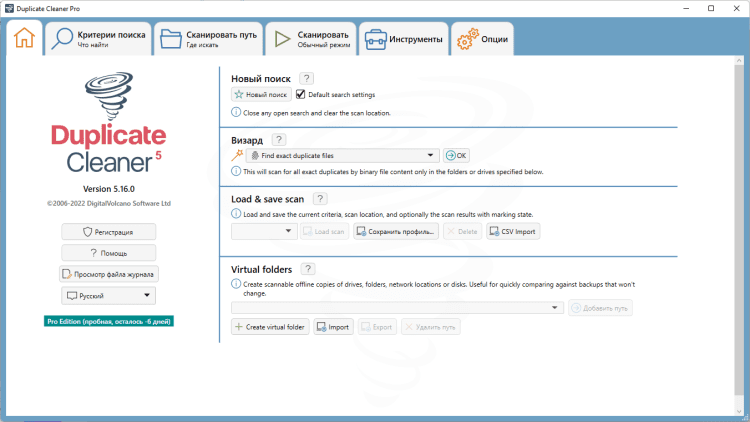This screenshot has width=750, height=422.
Task: Click the help icon beside Новый поиск heading
Action: (x=307, y=78)
